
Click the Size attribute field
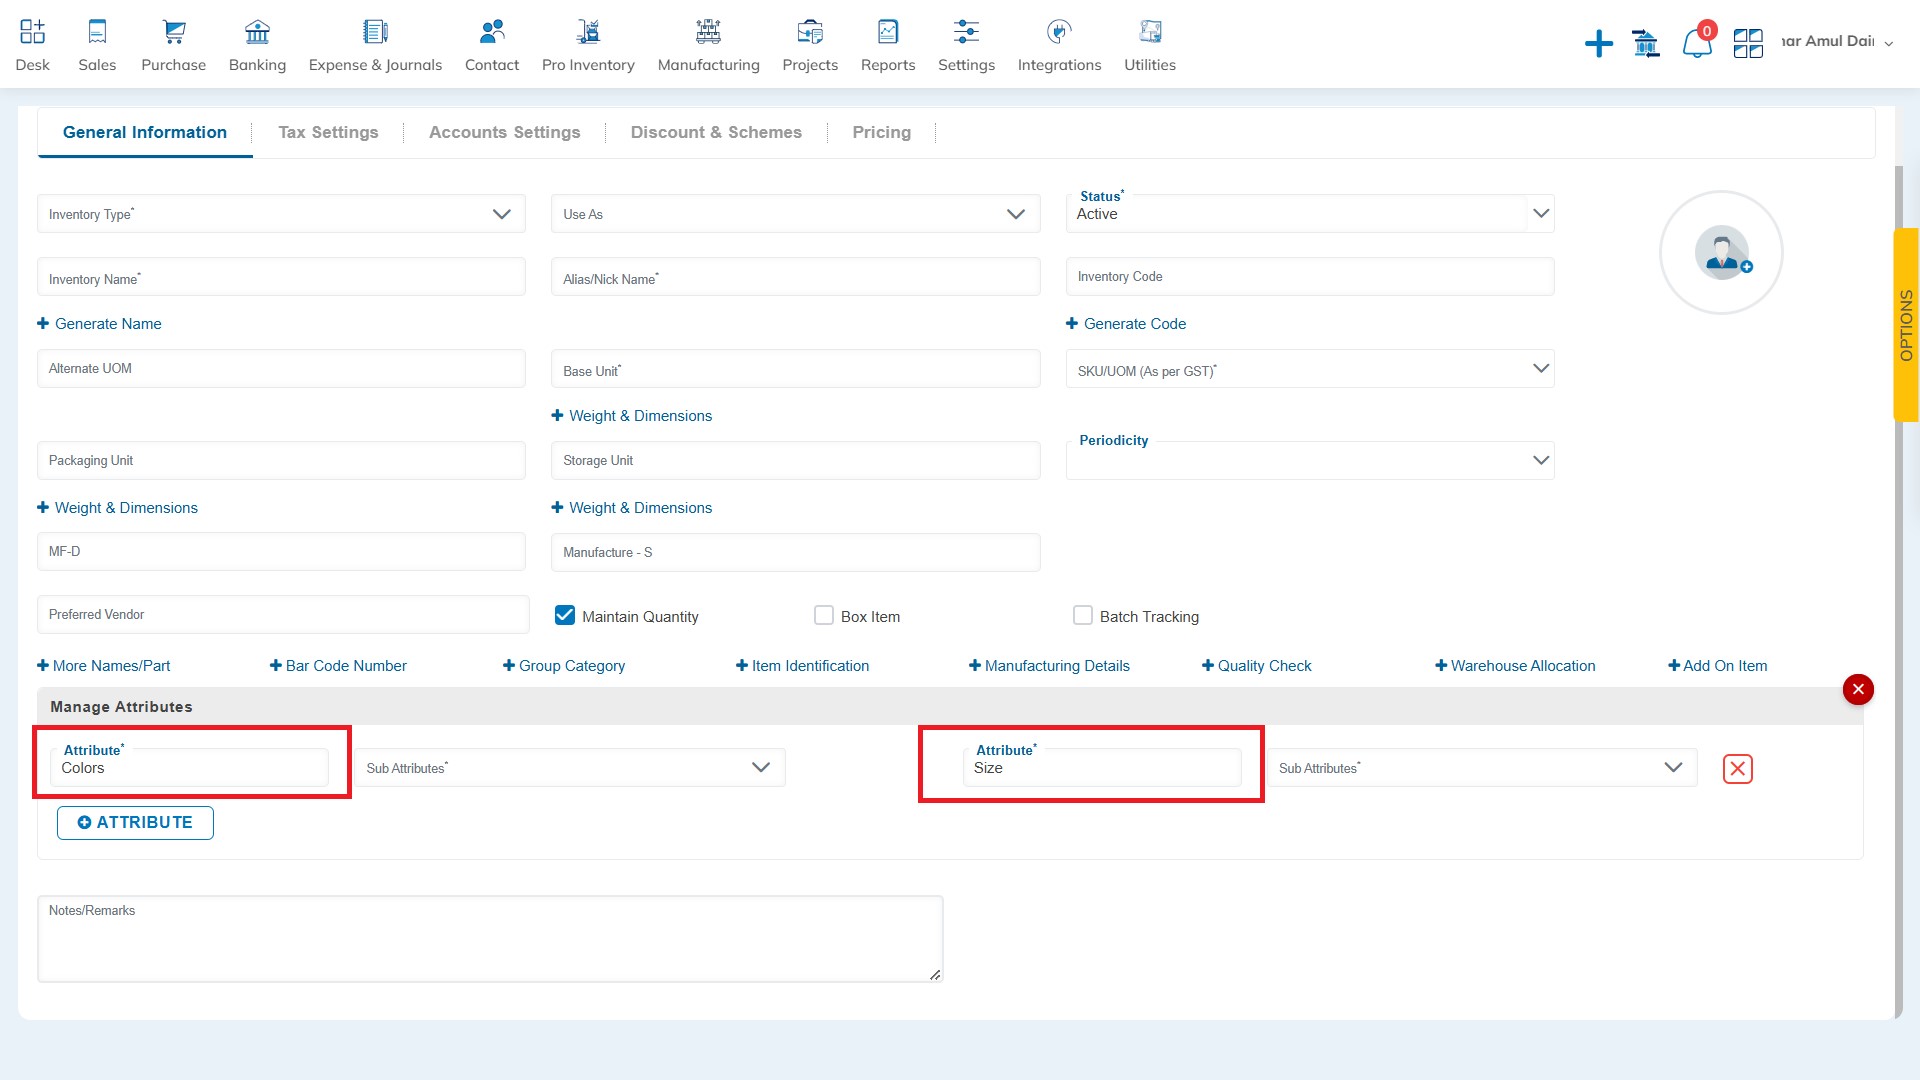1102,768
